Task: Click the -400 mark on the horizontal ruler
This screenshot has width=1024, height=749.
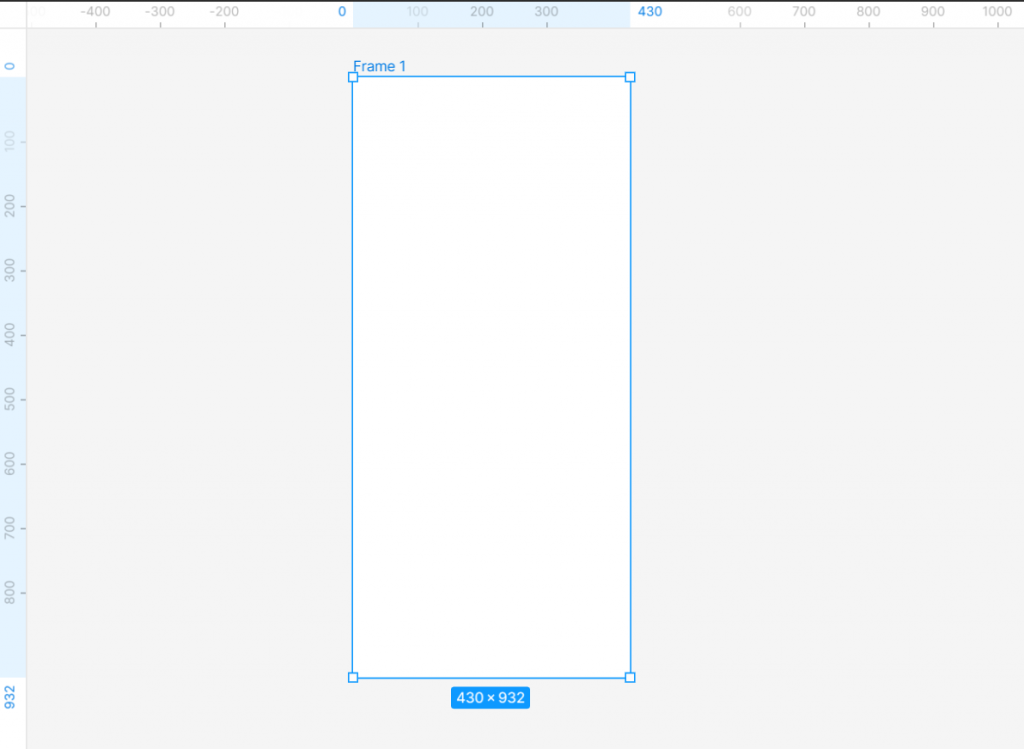Action: pos(96,13)
